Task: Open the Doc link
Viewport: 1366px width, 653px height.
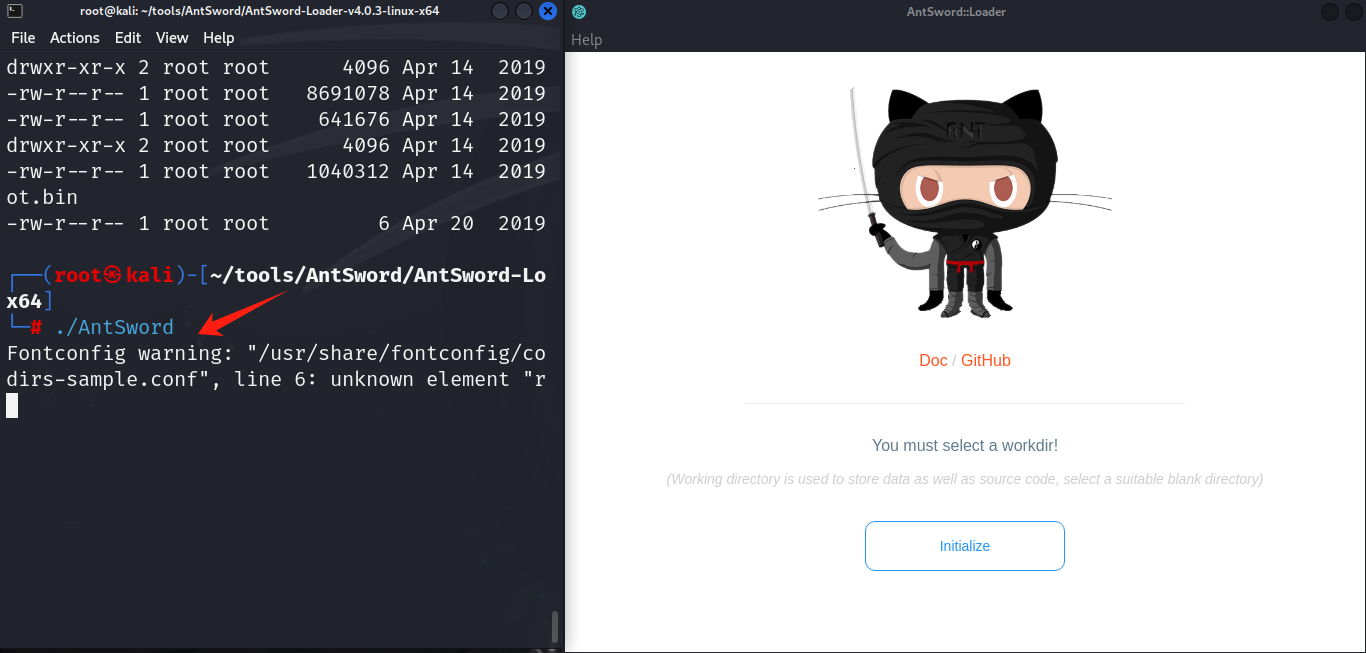Action: tap(933, 360)
